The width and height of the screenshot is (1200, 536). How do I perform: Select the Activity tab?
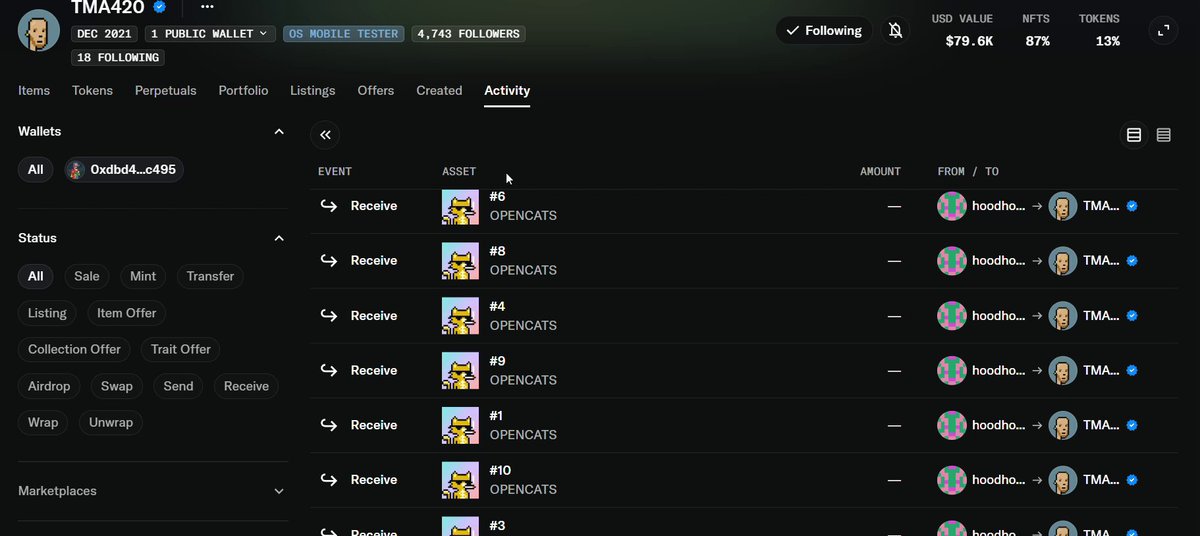(507, 90)
